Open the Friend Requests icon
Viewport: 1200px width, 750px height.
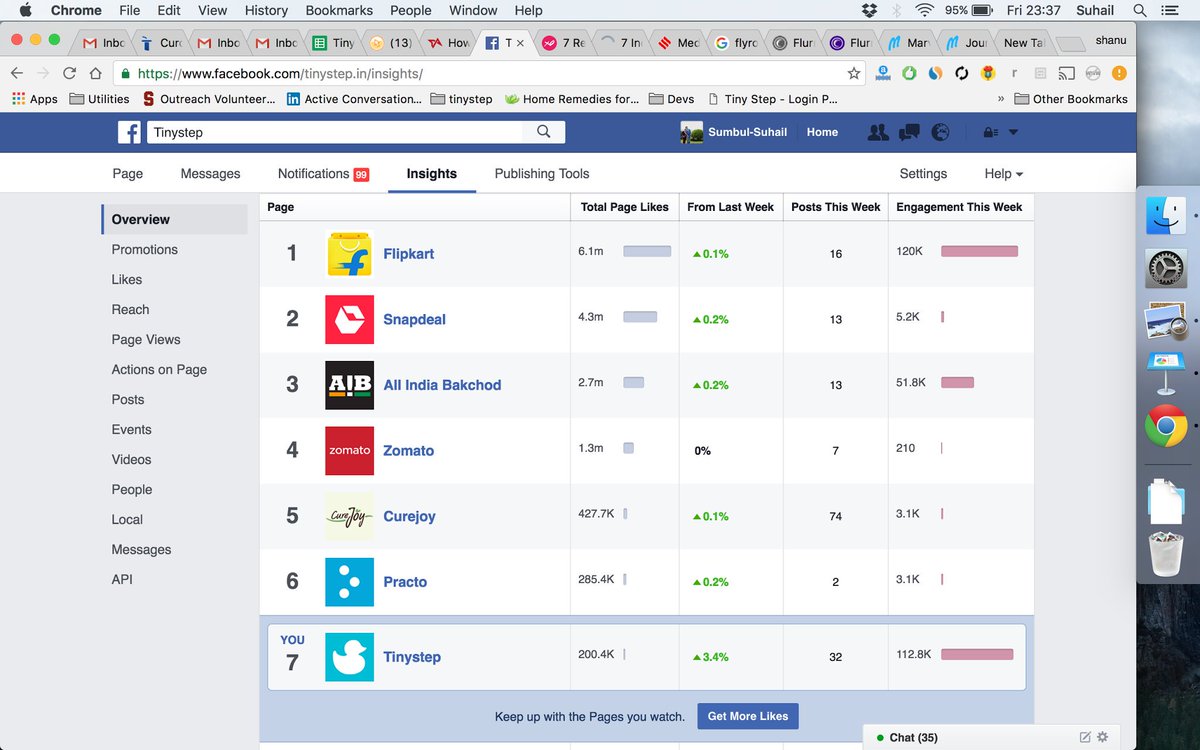pos(877,131)
